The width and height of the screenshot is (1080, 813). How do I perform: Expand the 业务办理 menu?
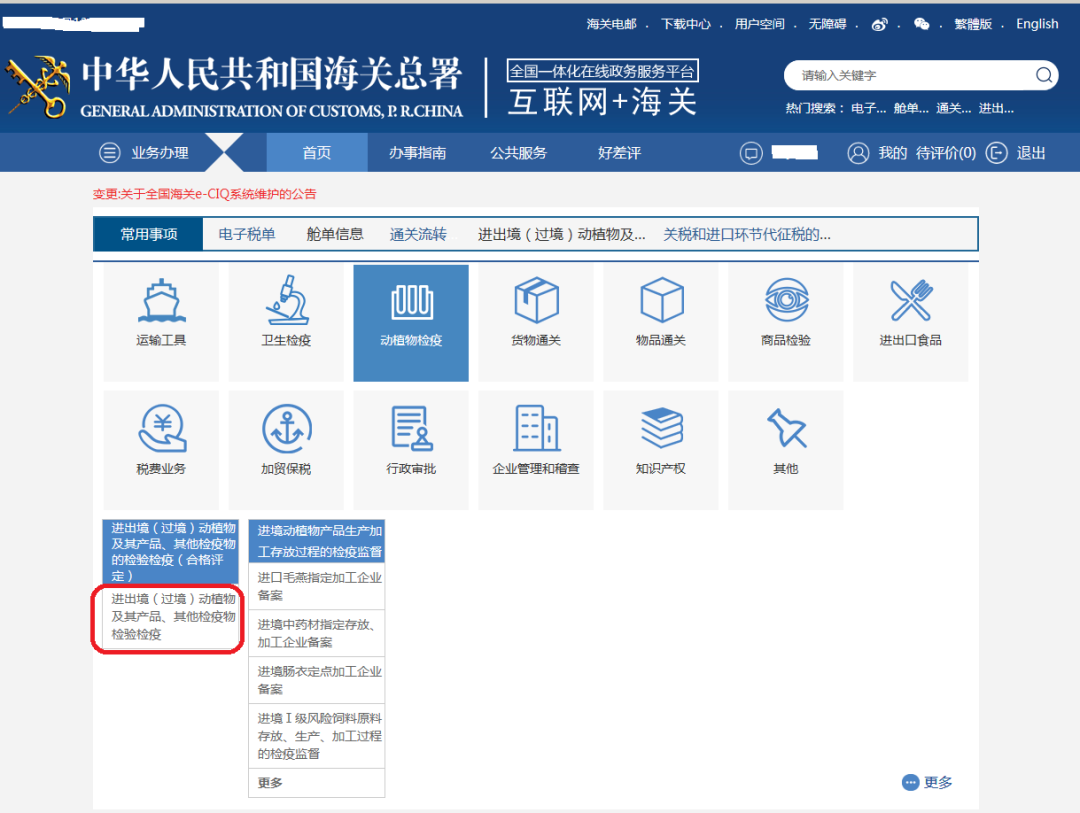click(x=160, y=153)
